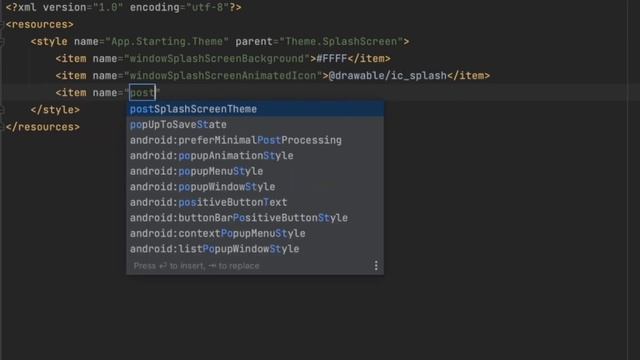This screenshot has height=360, width=640.
Task: Click windowSplashScreenBackground attribute name
Action: click(x=216, y=59)
